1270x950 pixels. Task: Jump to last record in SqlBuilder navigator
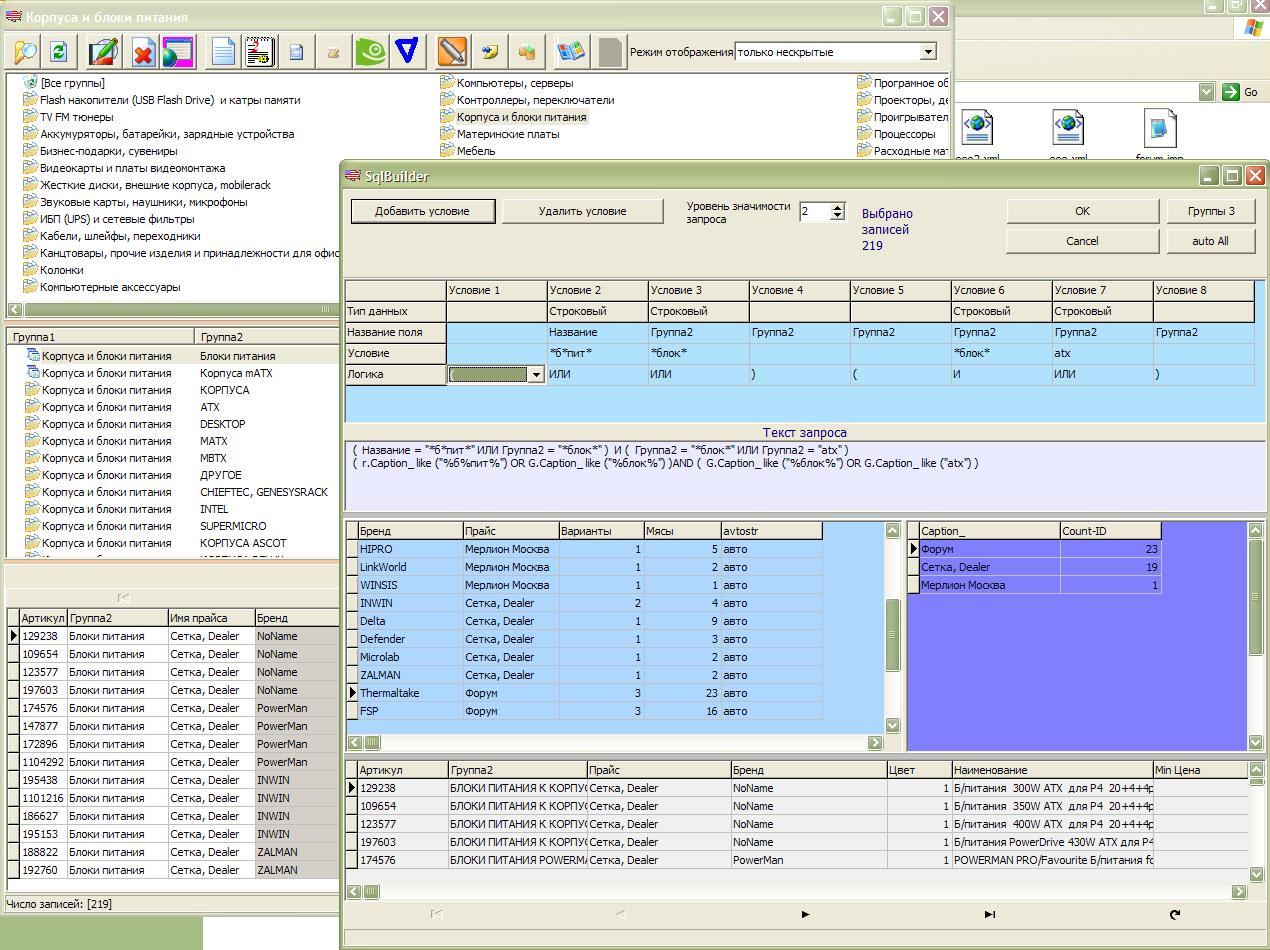coord(989,914)
